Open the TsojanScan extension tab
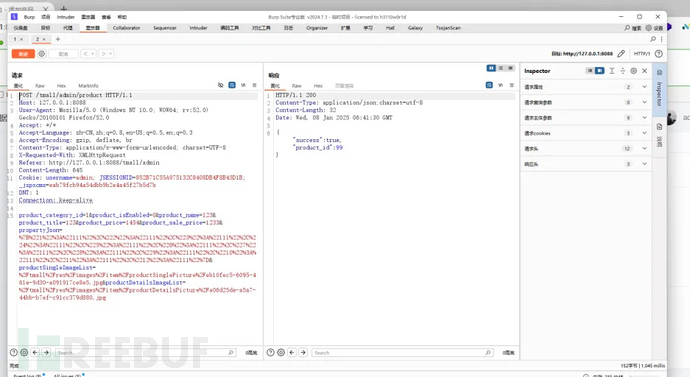This screenshot has width=690, height=377. (448, 28)
